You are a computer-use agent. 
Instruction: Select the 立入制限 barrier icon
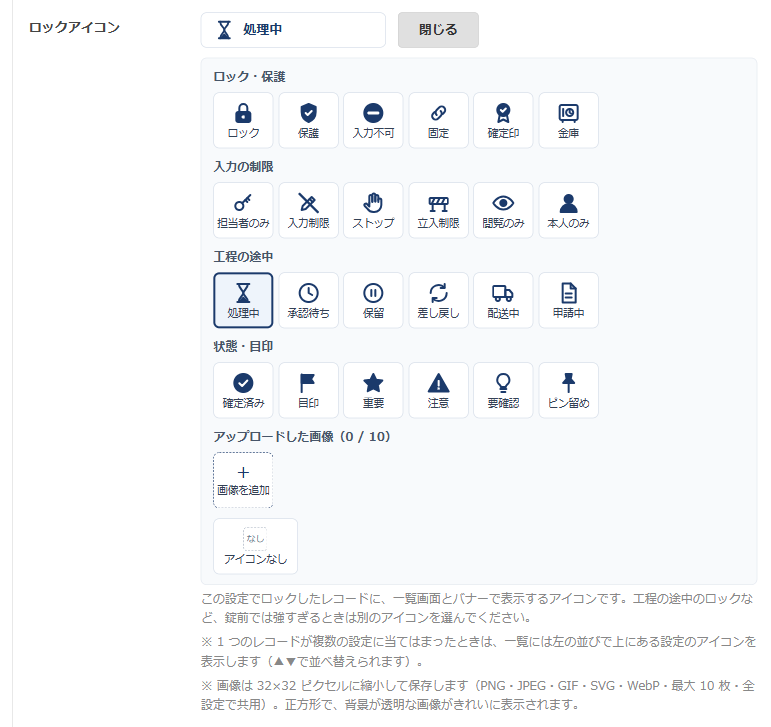pyautogui.click(x=438, y=210)
